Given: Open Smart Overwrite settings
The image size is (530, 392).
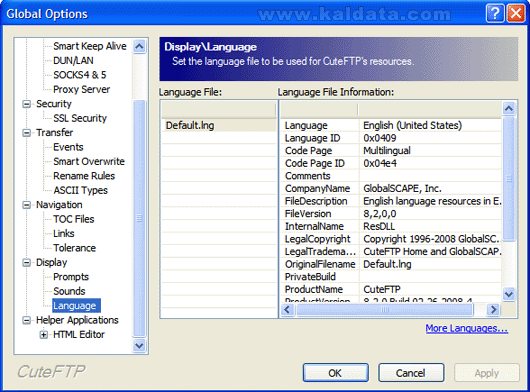Looking at the screenshot, I should (x=89, y=162).
